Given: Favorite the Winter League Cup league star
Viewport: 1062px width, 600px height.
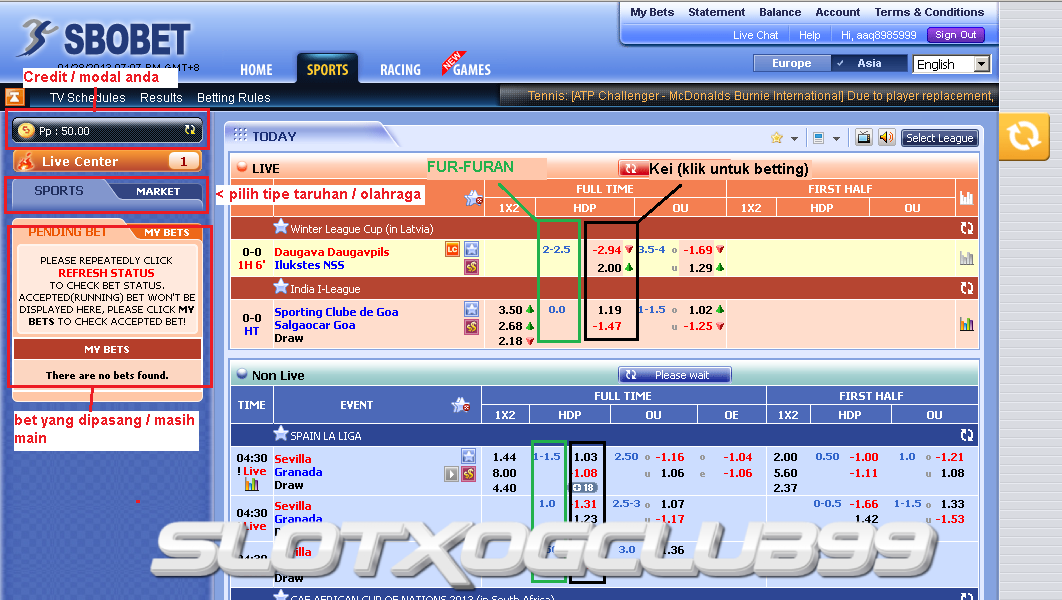Looking at the screenshot, I should [x=280, y=227].
